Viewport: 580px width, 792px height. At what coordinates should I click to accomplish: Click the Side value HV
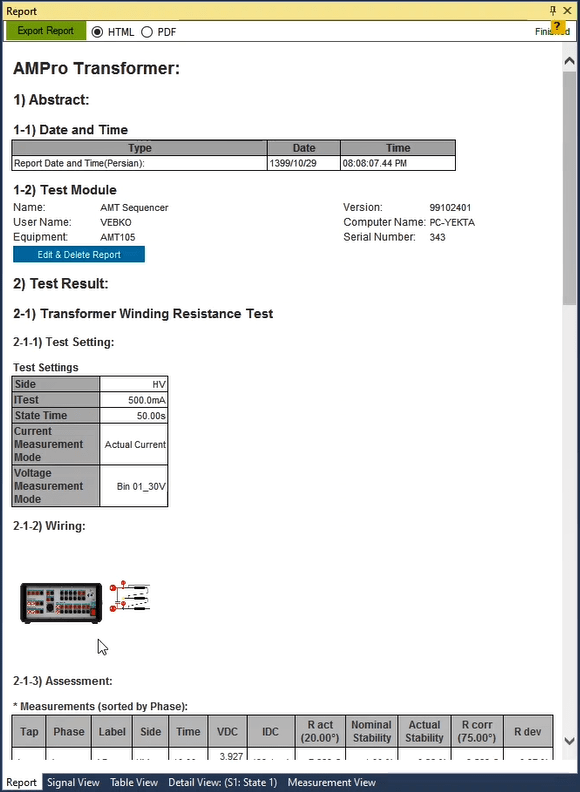[133, 384]
